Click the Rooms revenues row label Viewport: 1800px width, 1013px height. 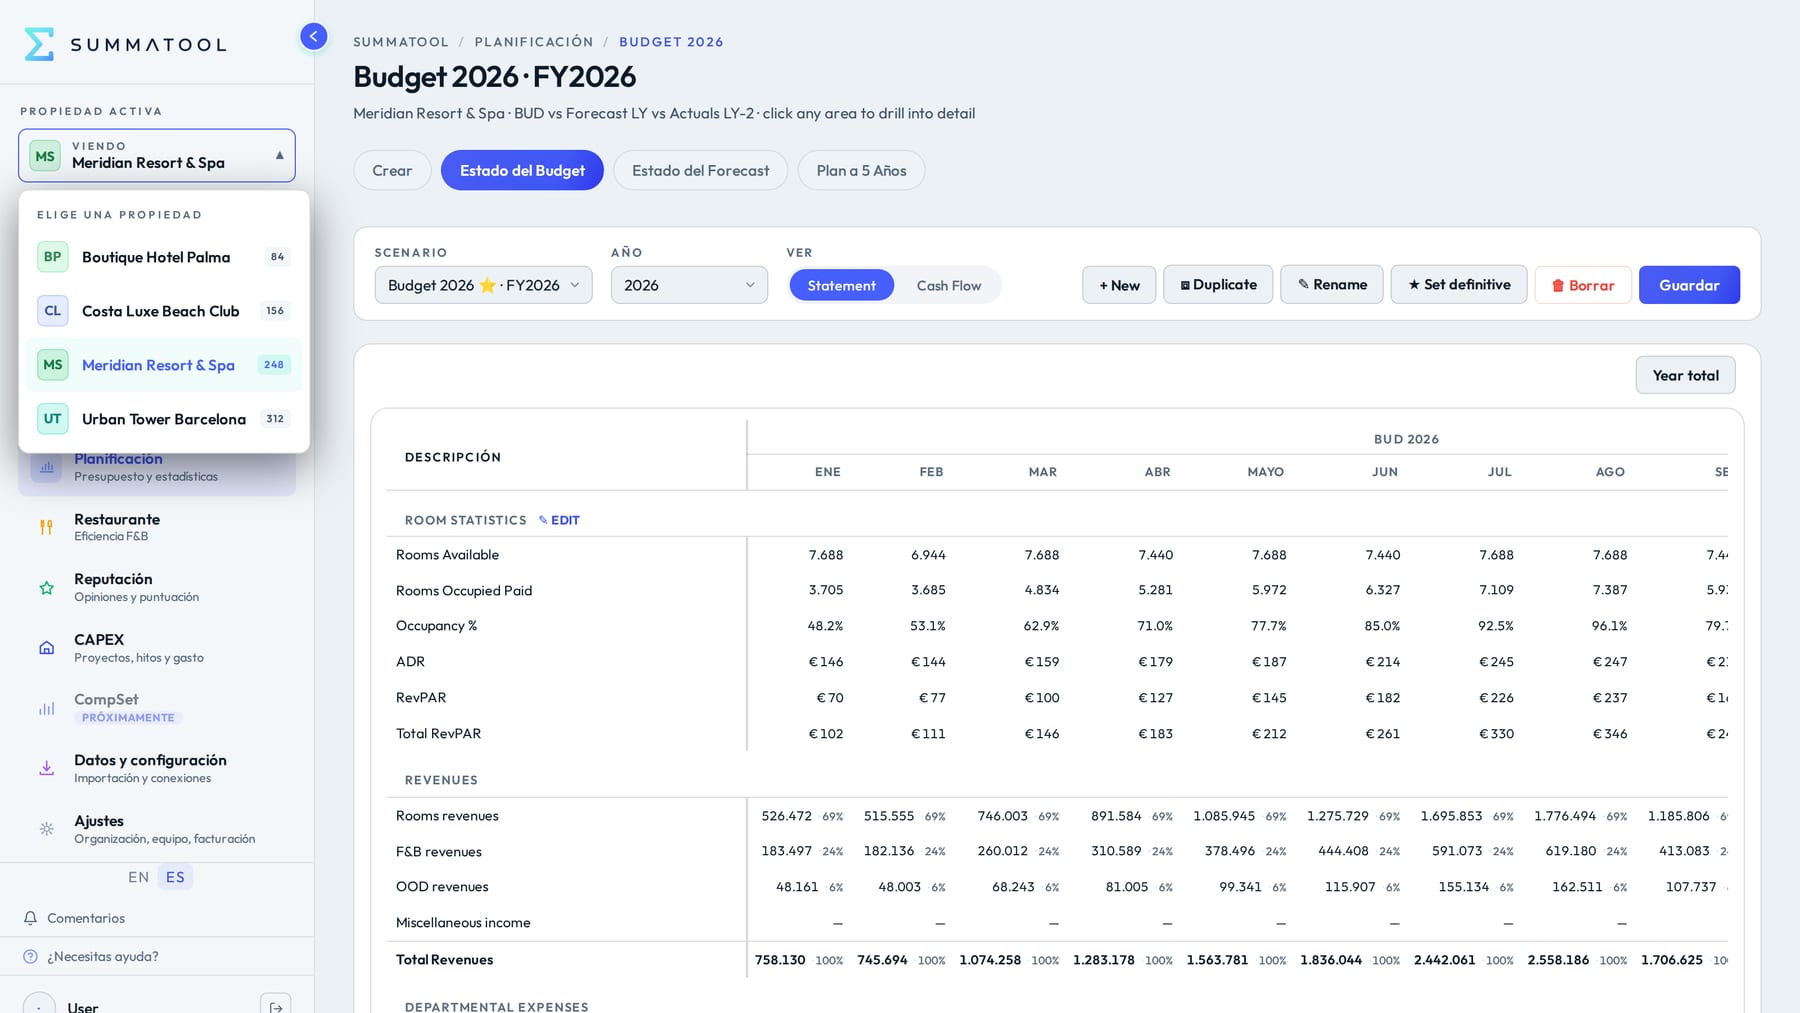(x=447, y=816)
